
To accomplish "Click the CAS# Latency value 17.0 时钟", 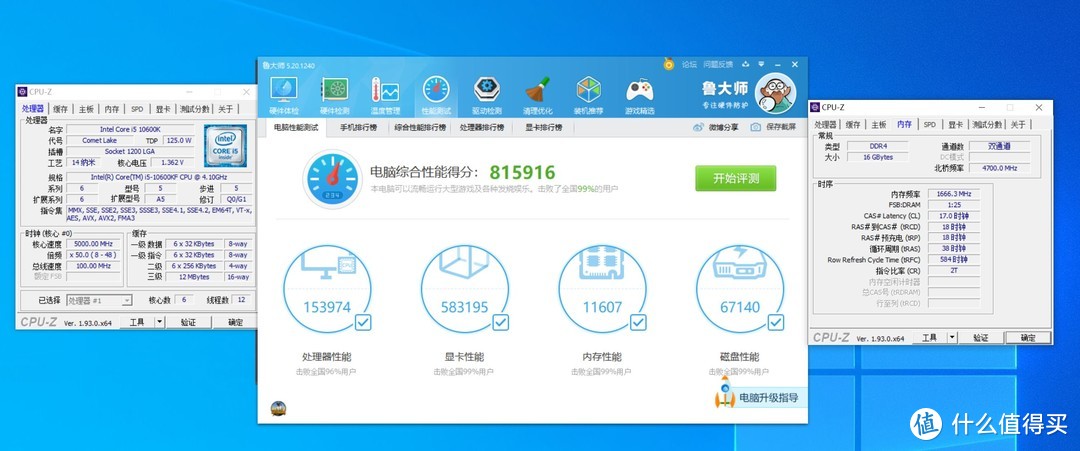I will (953, 216).
